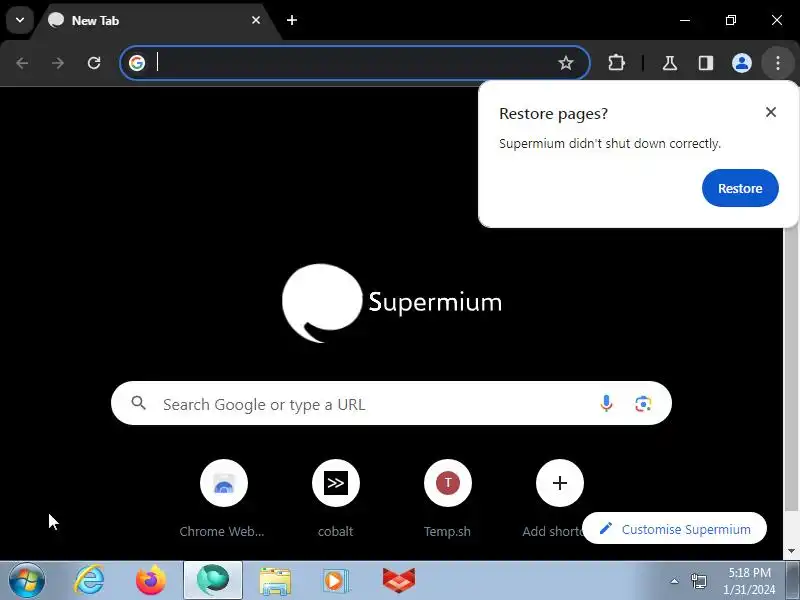Click the Supermium logo
800x600 pixels.
[392, 303]
